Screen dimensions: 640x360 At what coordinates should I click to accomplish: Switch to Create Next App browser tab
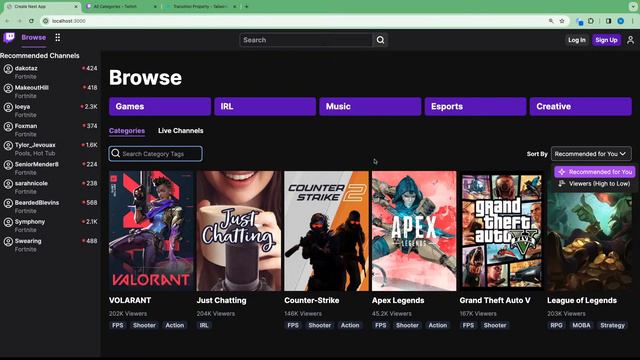[41, 7]
